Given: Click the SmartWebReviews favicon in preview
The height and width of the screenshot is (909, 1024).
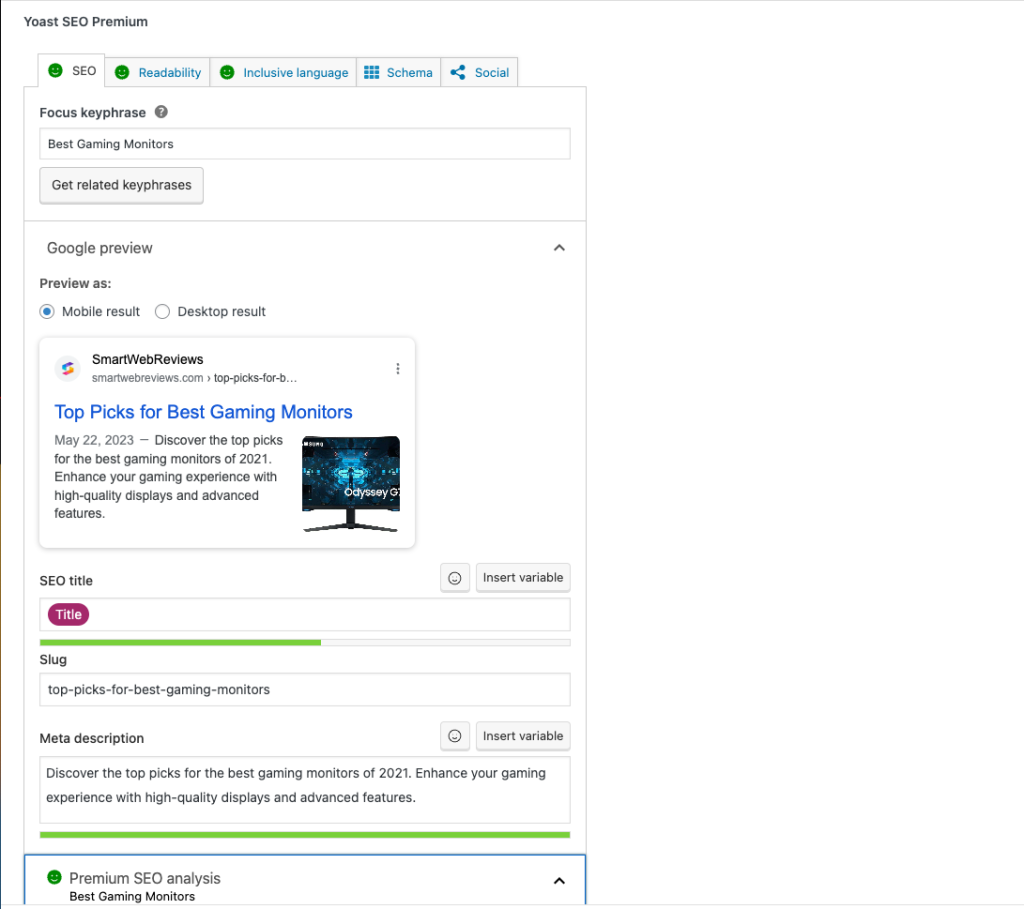Looking at the screenshot, I should pyautogui.click(x=68, y=368).
